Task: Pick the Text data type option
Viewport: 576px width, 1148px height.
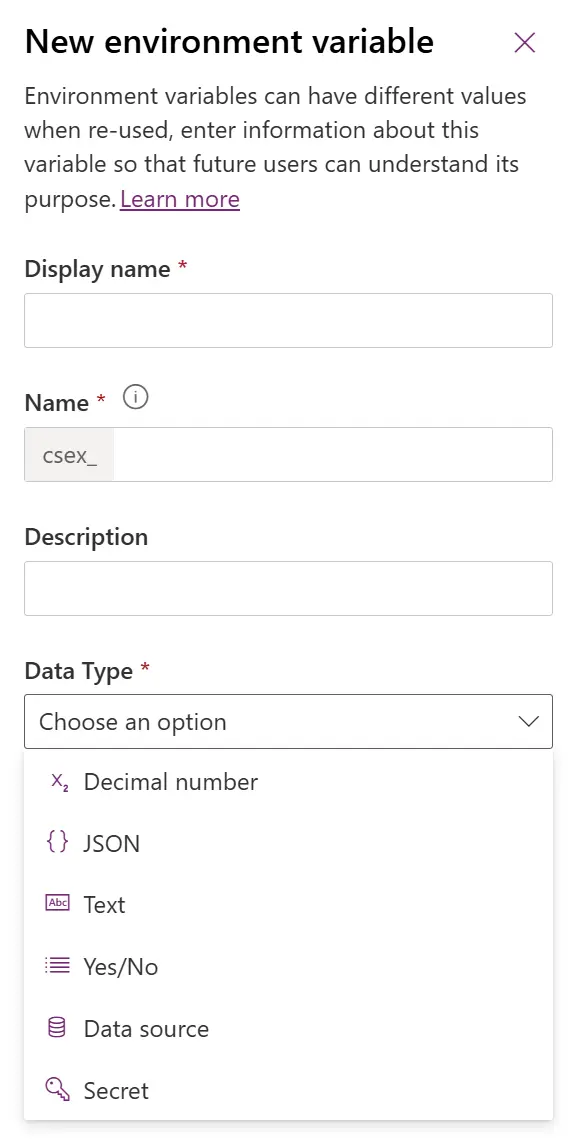Action: pos(288,905)
